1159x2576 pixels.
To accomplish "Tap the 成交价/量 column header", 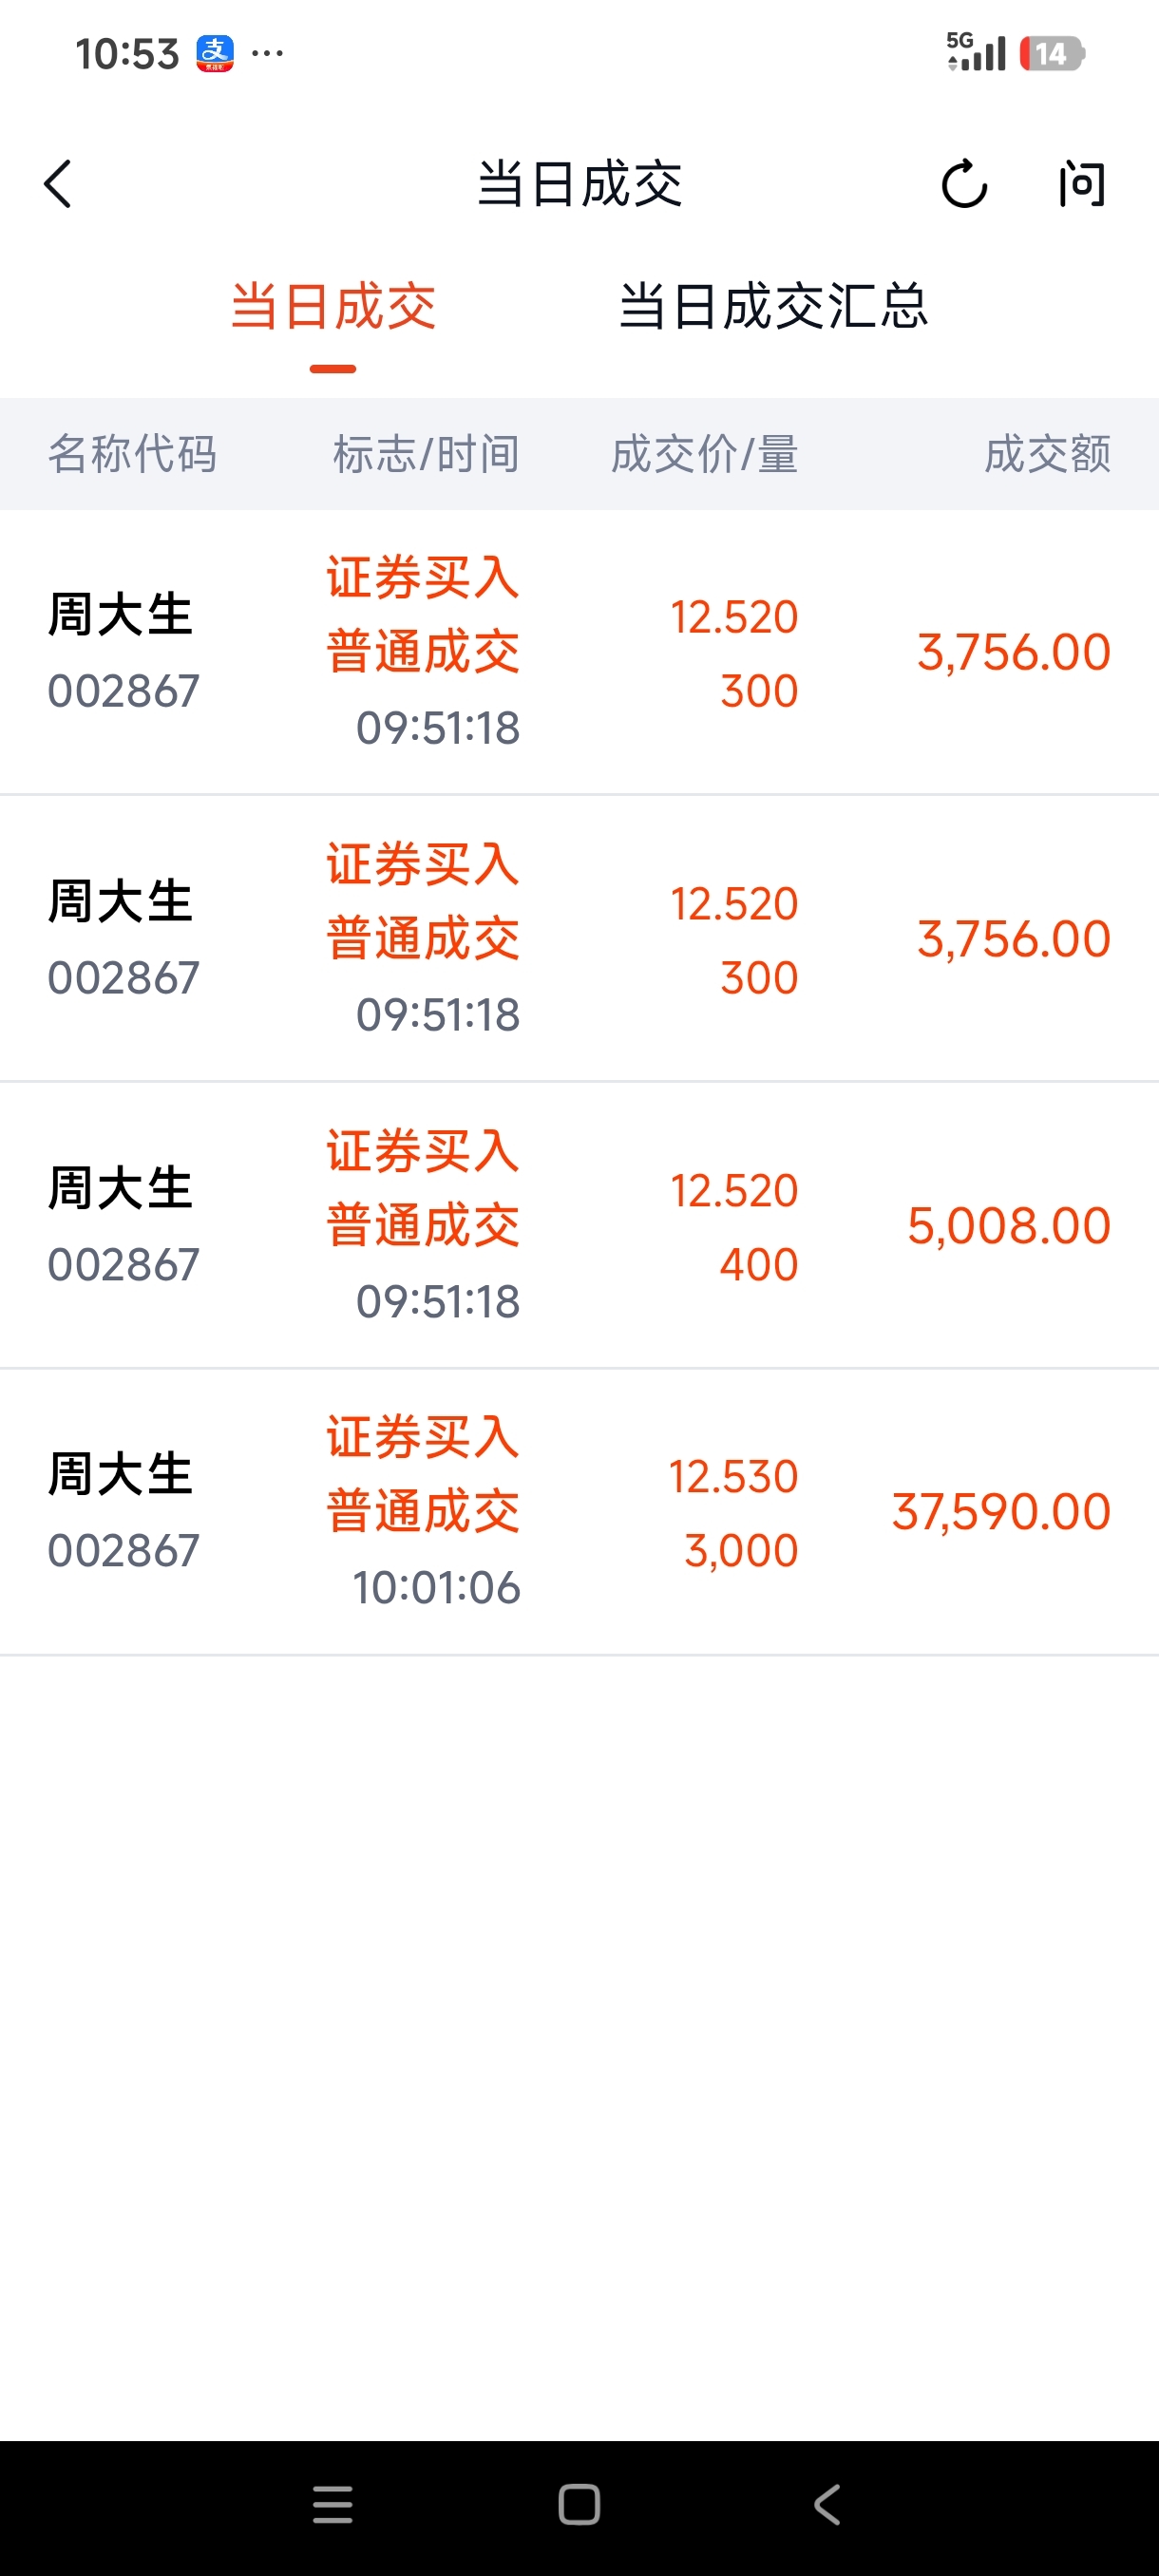I will pyautogui.click(x=704, y=454).
